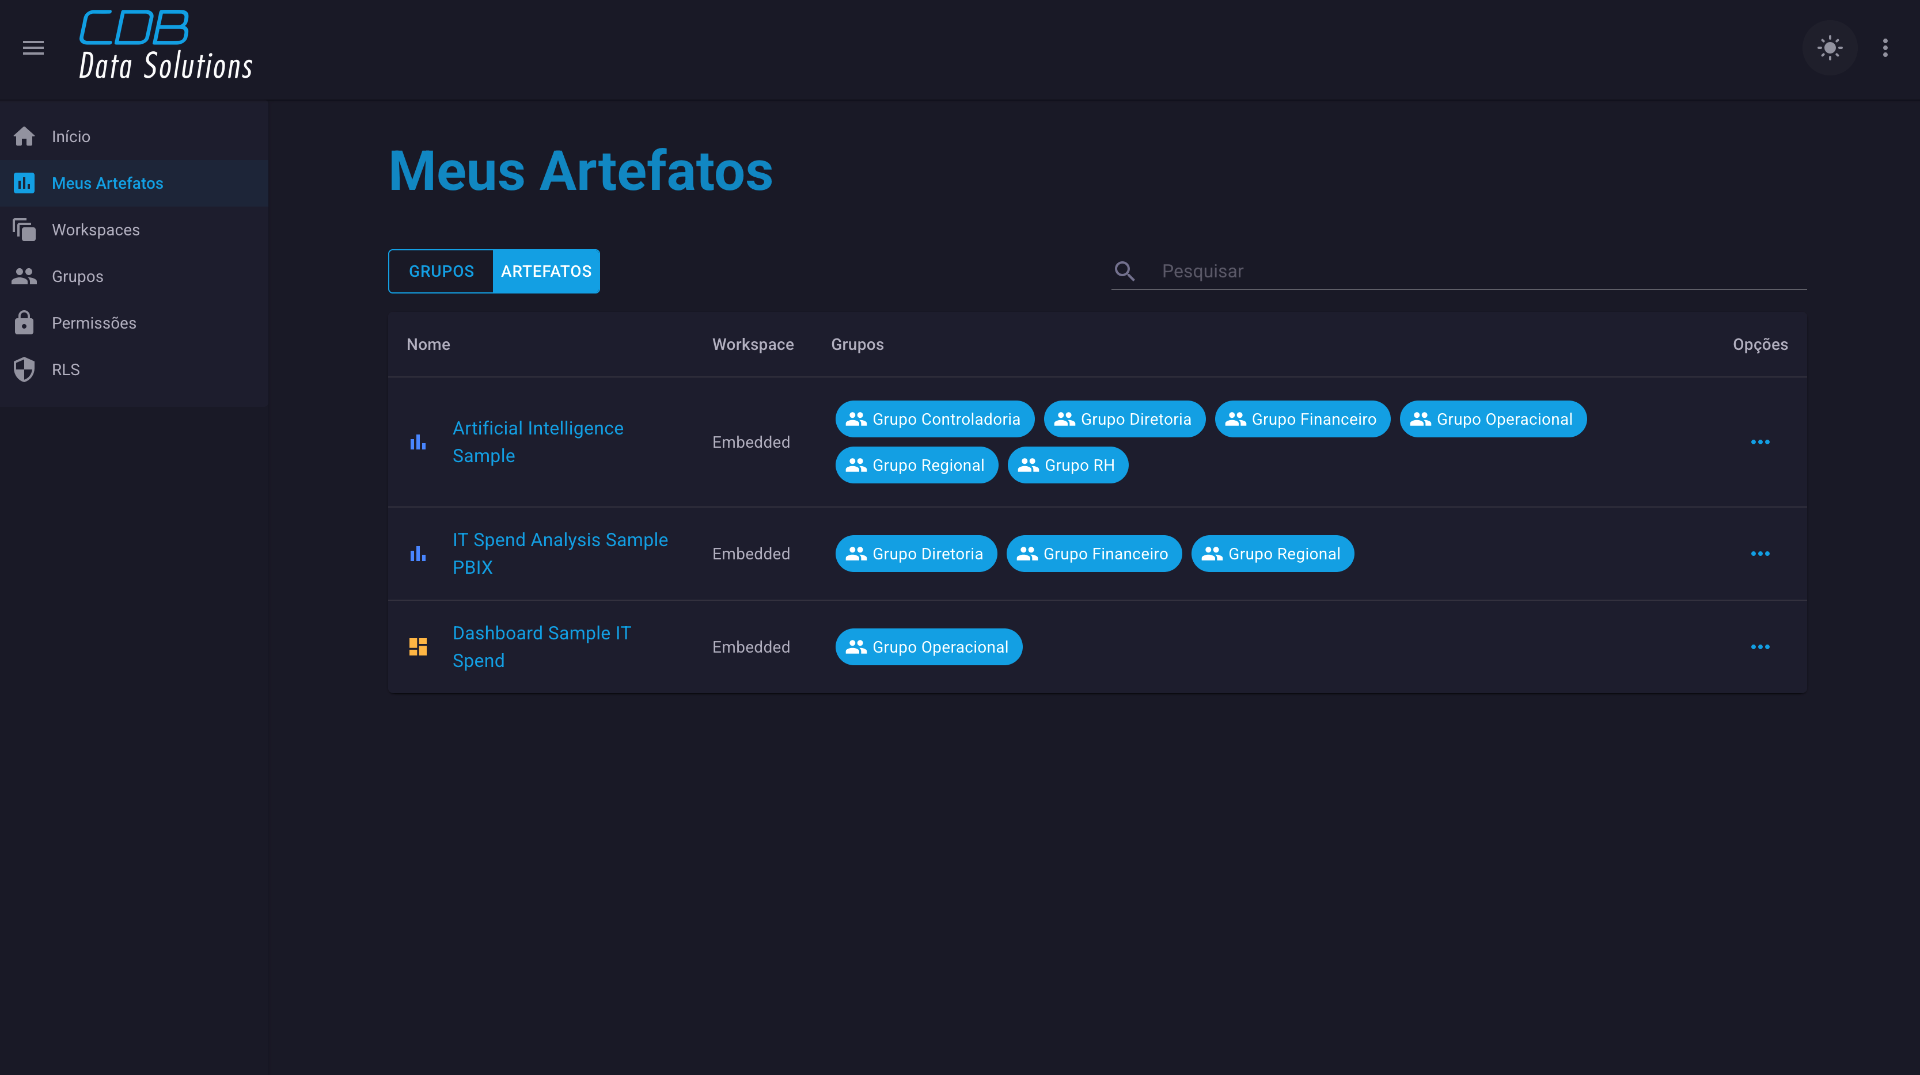Open options for Artificial Intelligence Sample
Screen dimensions: 1920x1075
[x=1760, y=442]
